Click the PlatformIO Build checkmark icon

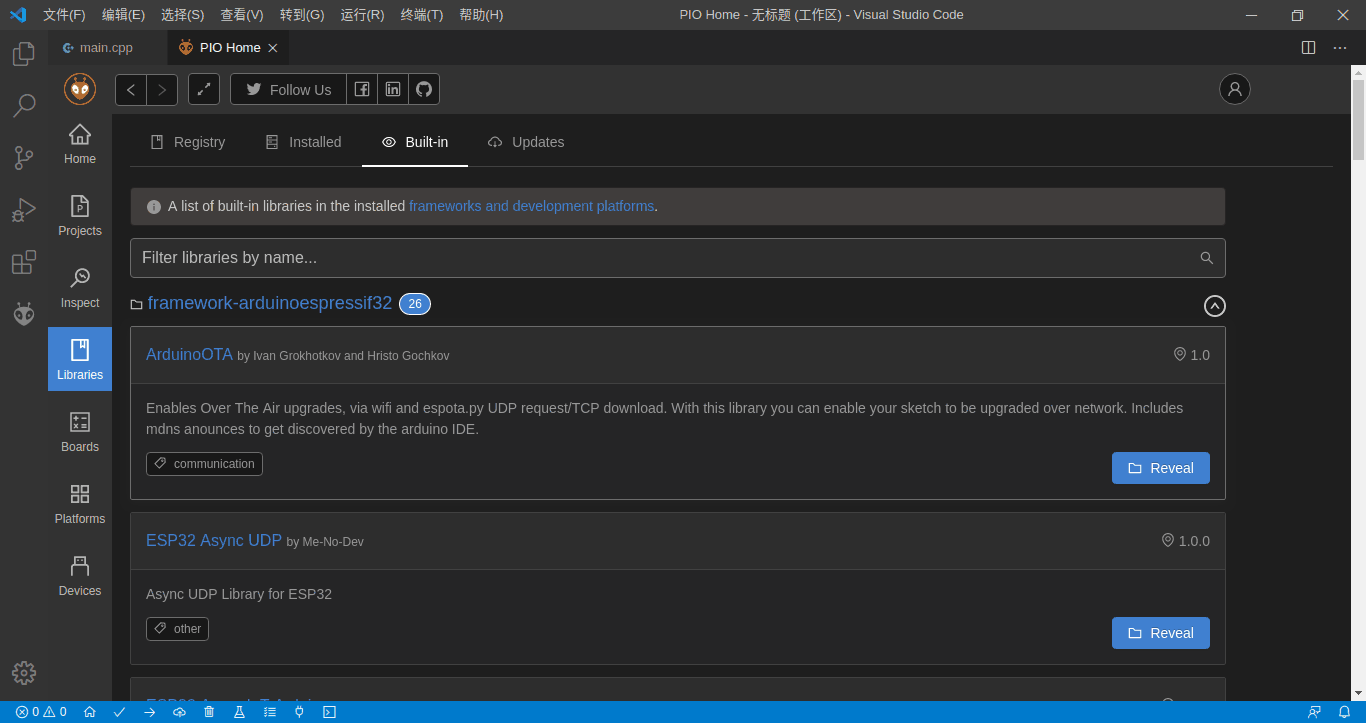click(120, 712)
